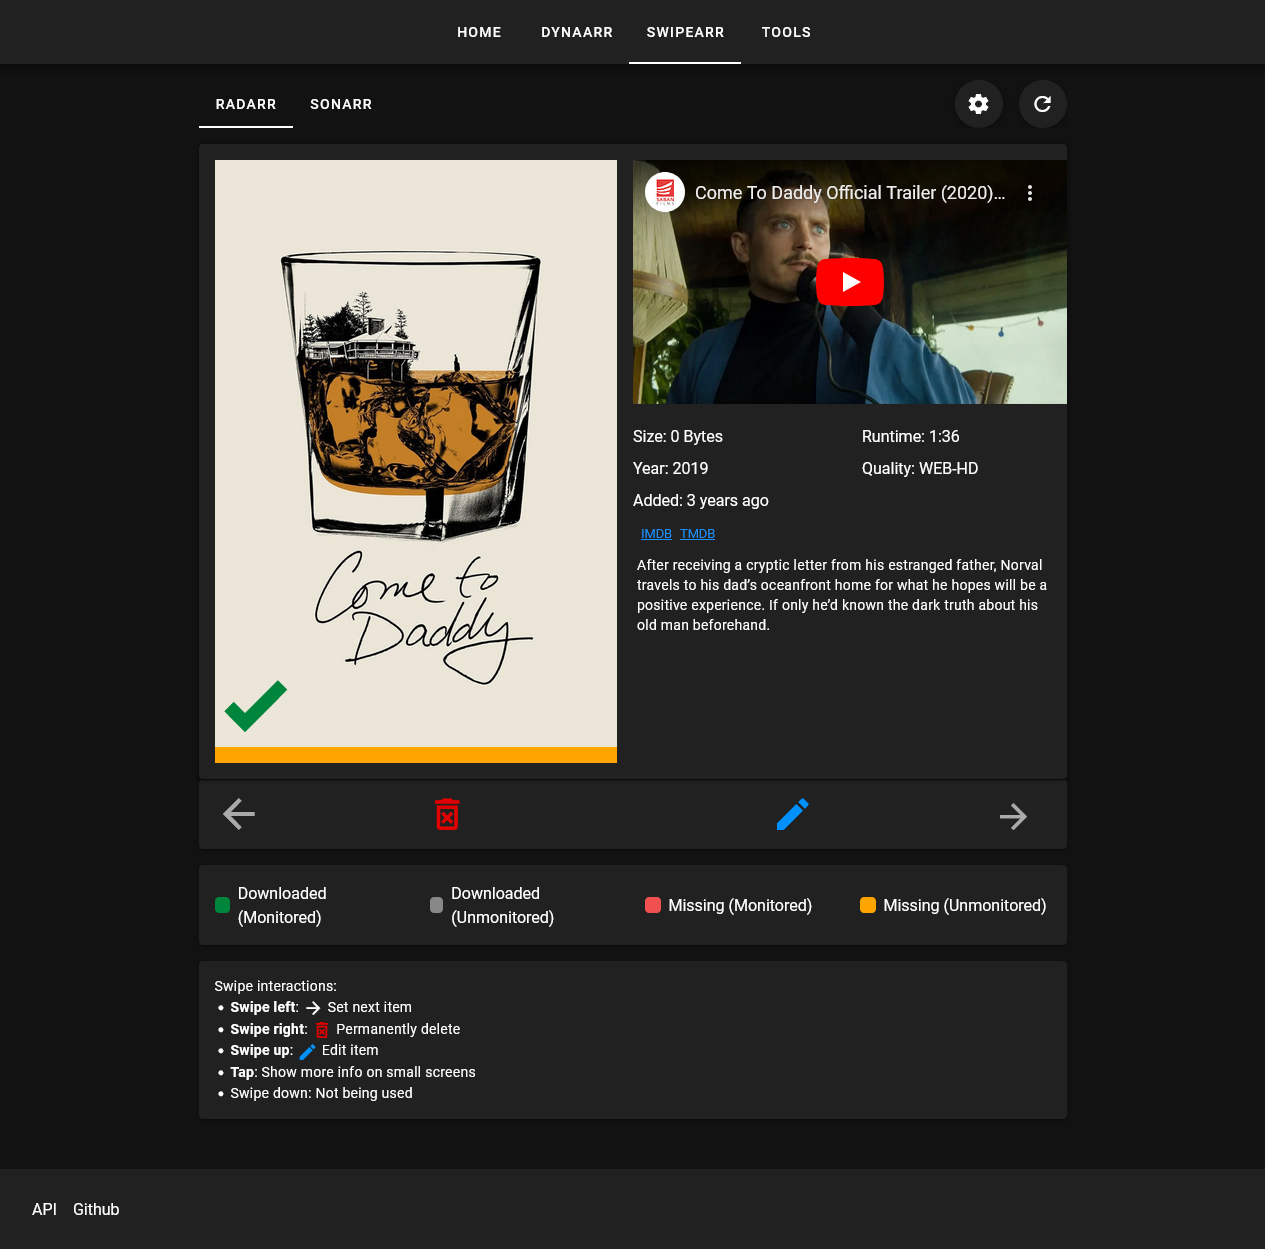Click 'Edit item' text
The height and width of the screenshot is (1249, 1265).
(x=350, y=1051)
